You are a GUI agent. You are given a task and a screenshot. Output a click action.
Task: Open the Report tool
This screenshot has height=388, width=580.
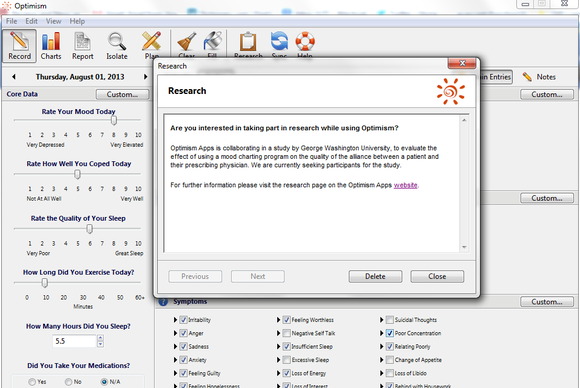(82, 45)
